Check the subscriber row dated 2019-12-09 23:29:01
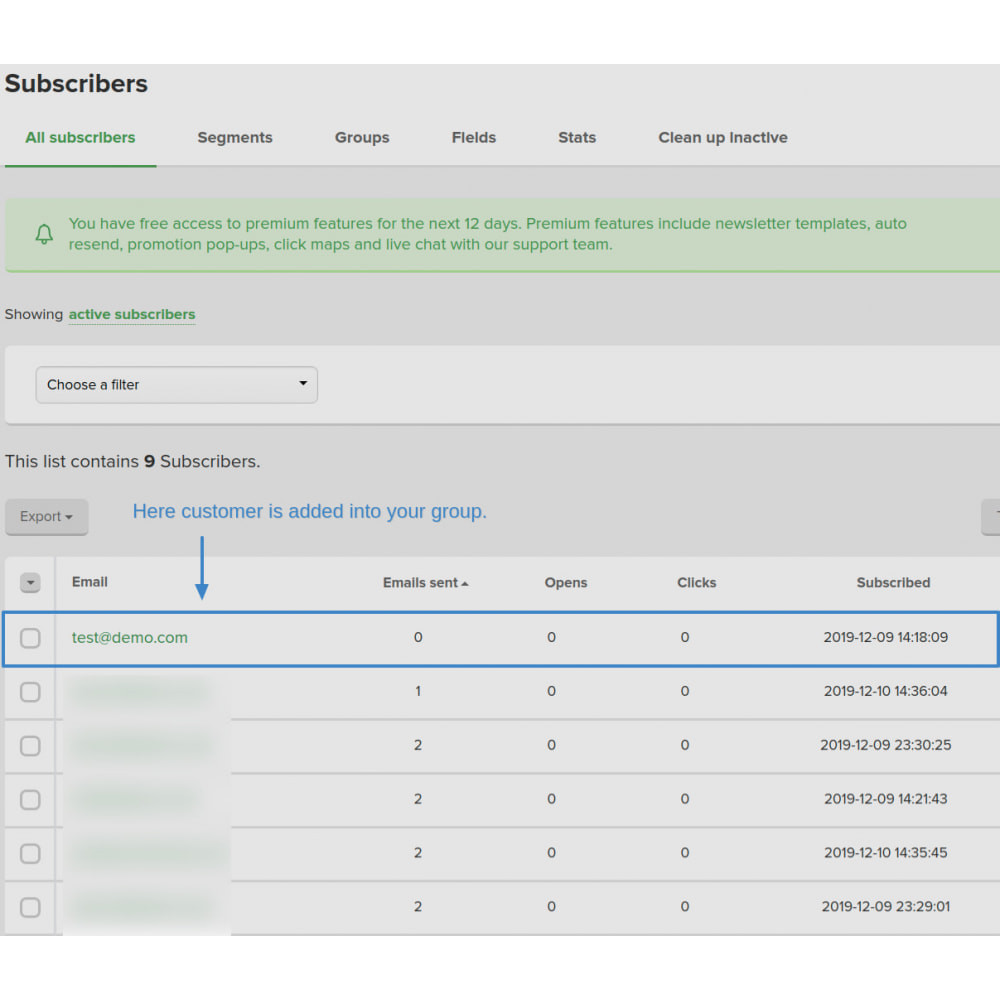 pos(30,907)
